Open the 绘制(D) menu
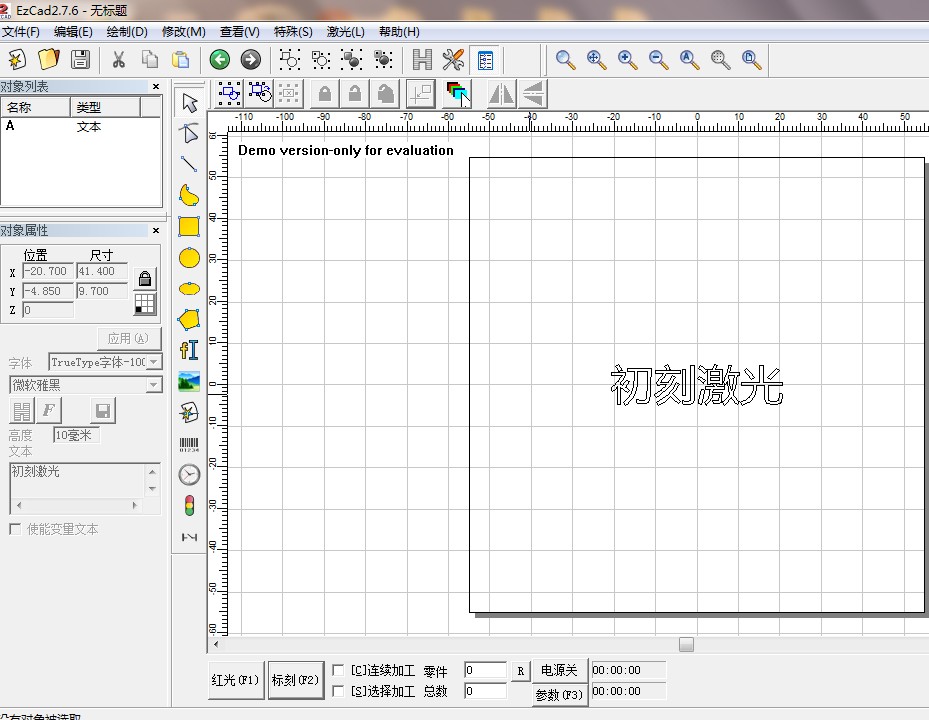929x720 pixels. pos(126,32)
